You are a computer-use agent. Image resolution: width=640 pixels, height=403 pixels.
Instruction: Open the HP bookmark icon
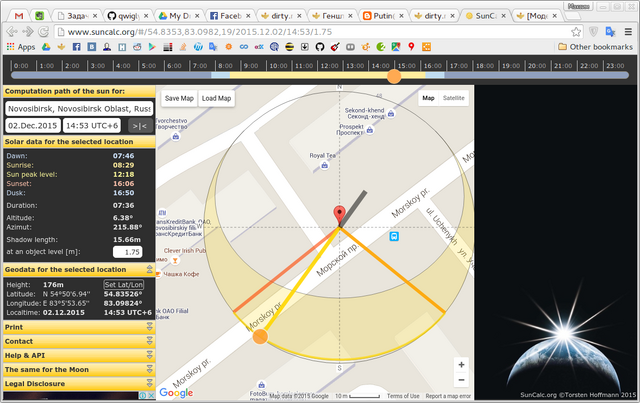click(x=198, y=47)
